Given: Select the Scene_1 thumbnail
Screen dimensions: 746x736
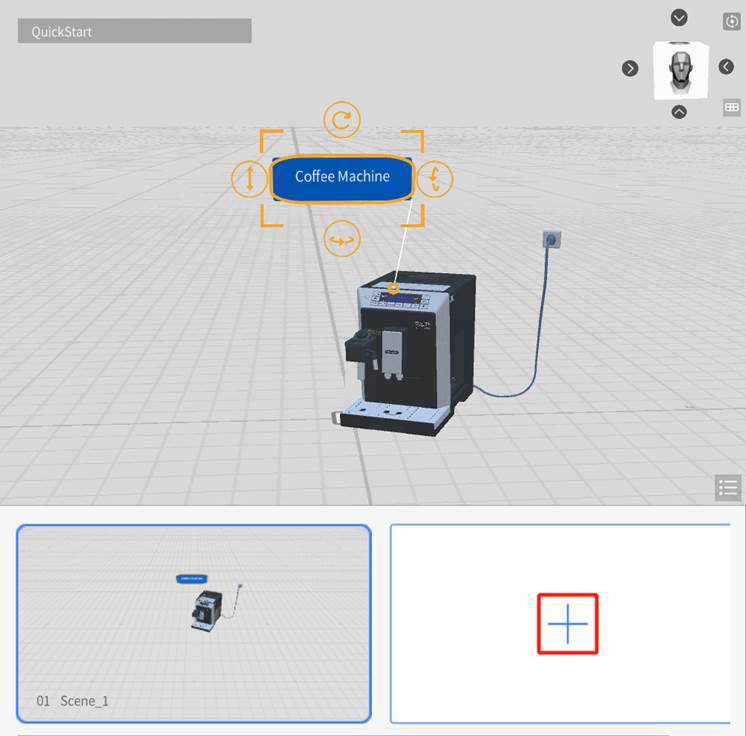Looking at the screenshot, I should [193, 622].
